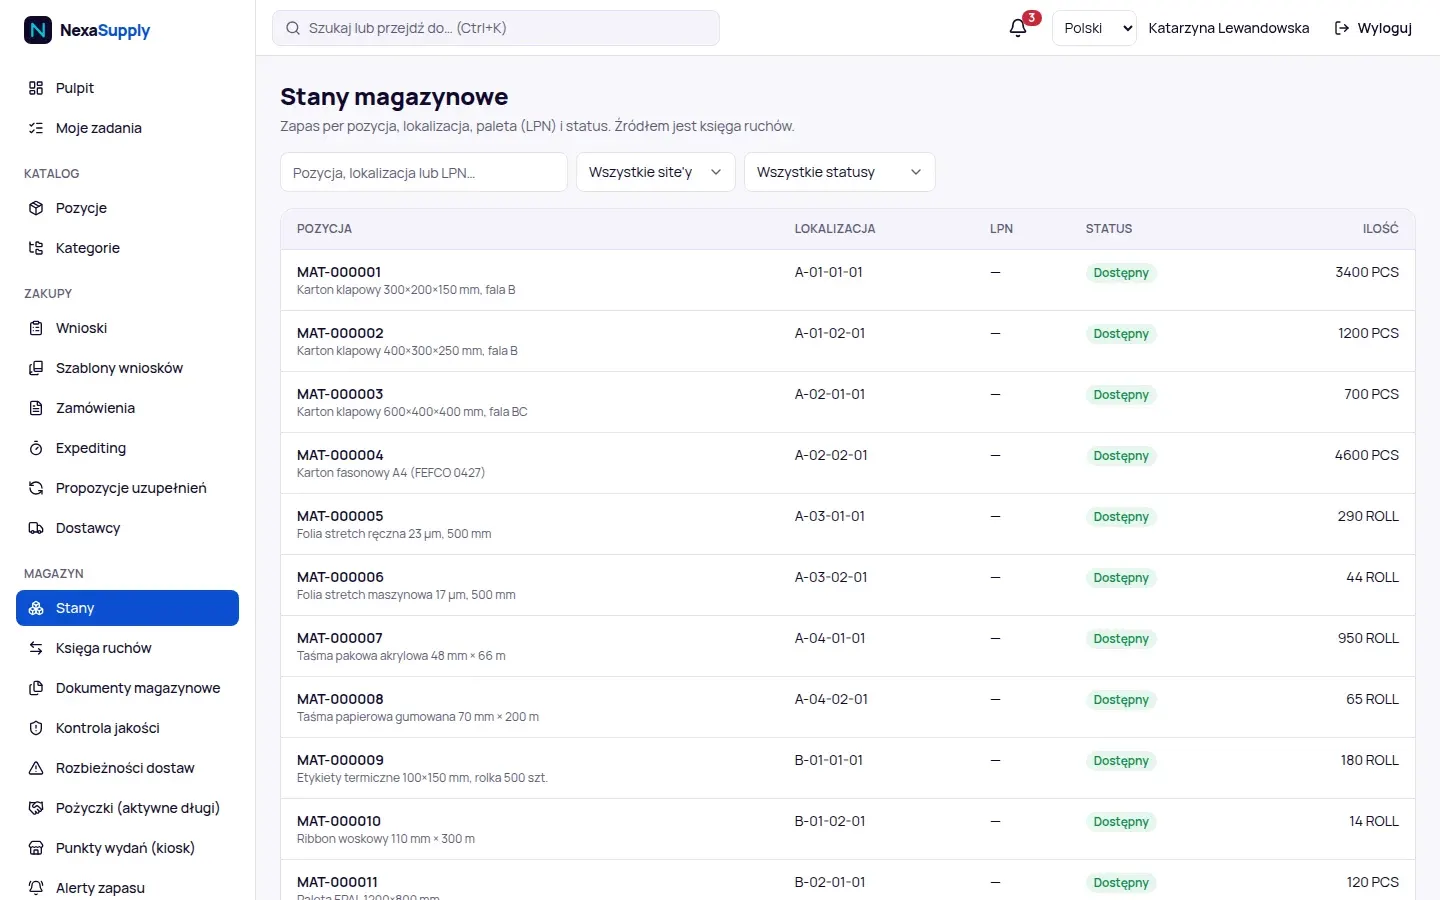
Task: Click quantity 950 ROLL
Action: click(1368, 638)
